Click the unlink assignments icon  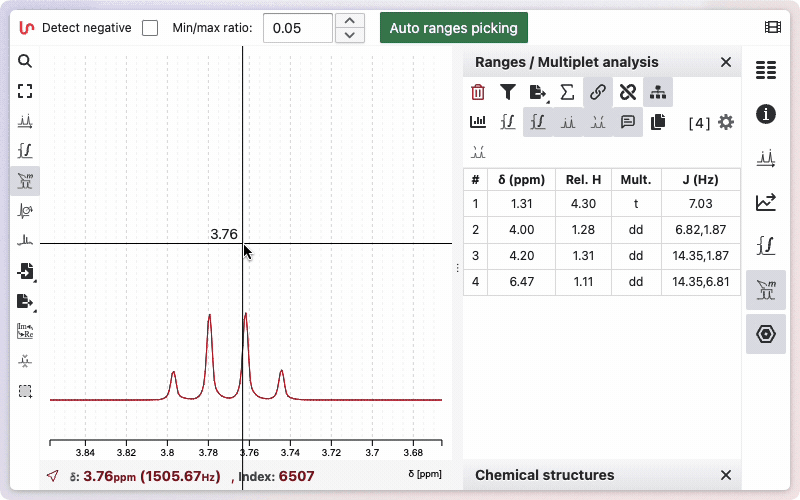628,93
